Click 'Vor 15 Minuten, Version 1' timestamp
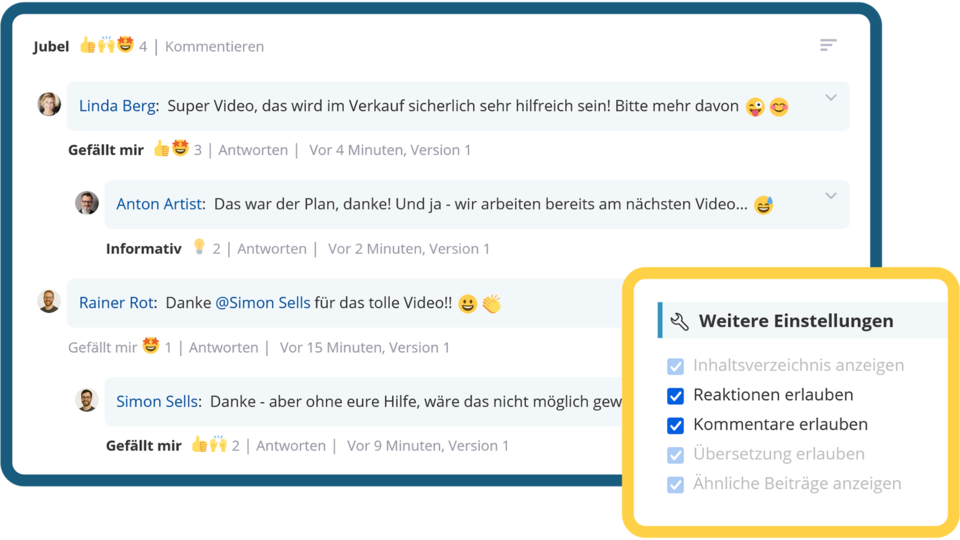Viewport: 960px width, 540px height. [365, 347]
